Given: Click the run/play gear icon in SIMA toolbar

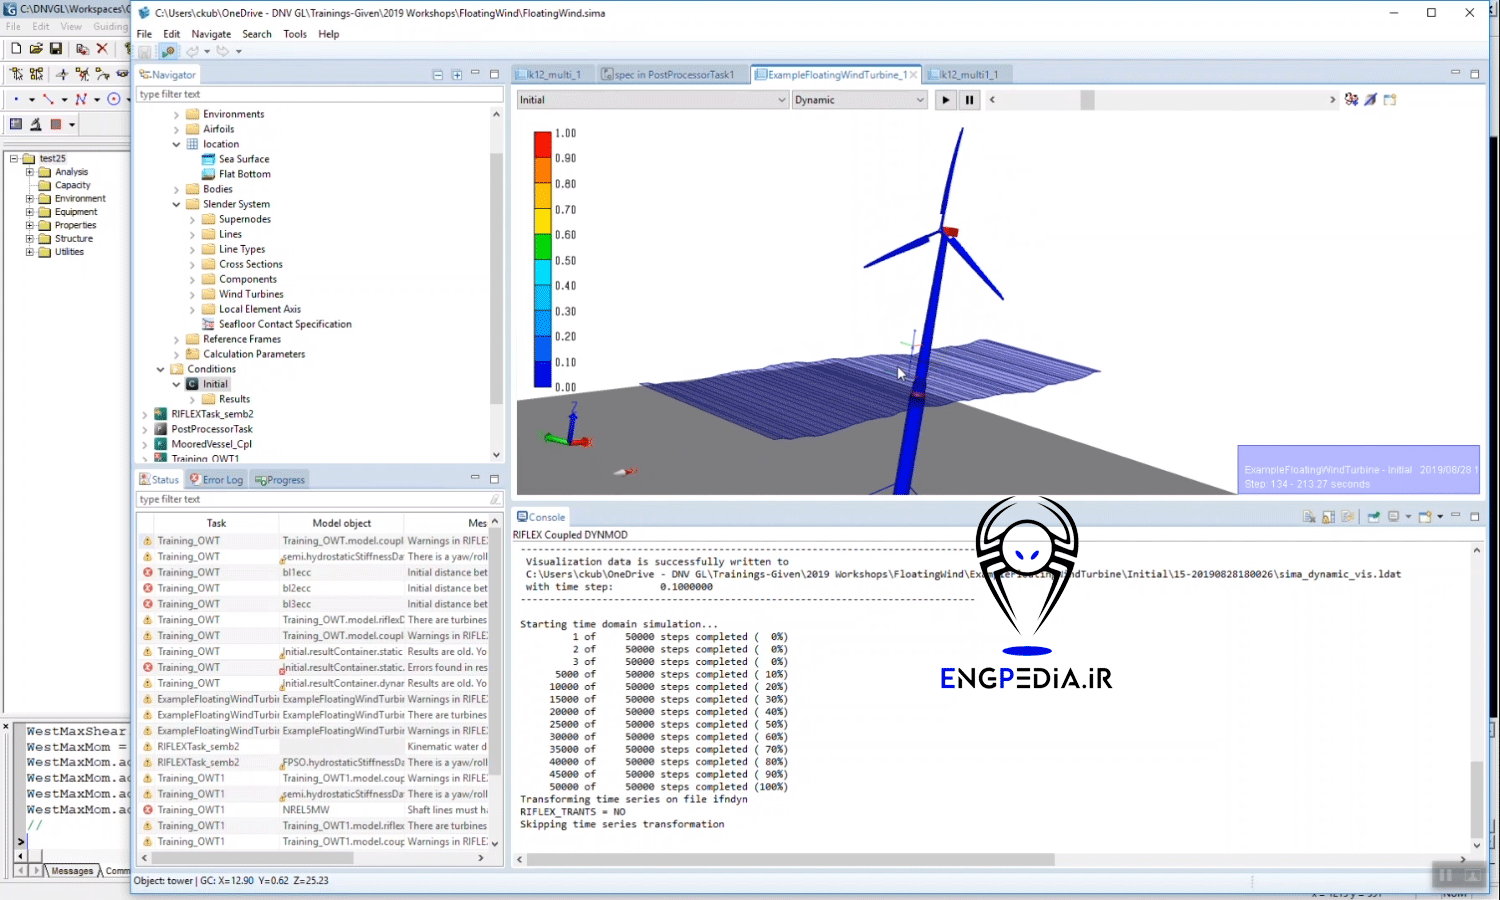Looking at the screenshot, I should point(168,51).
